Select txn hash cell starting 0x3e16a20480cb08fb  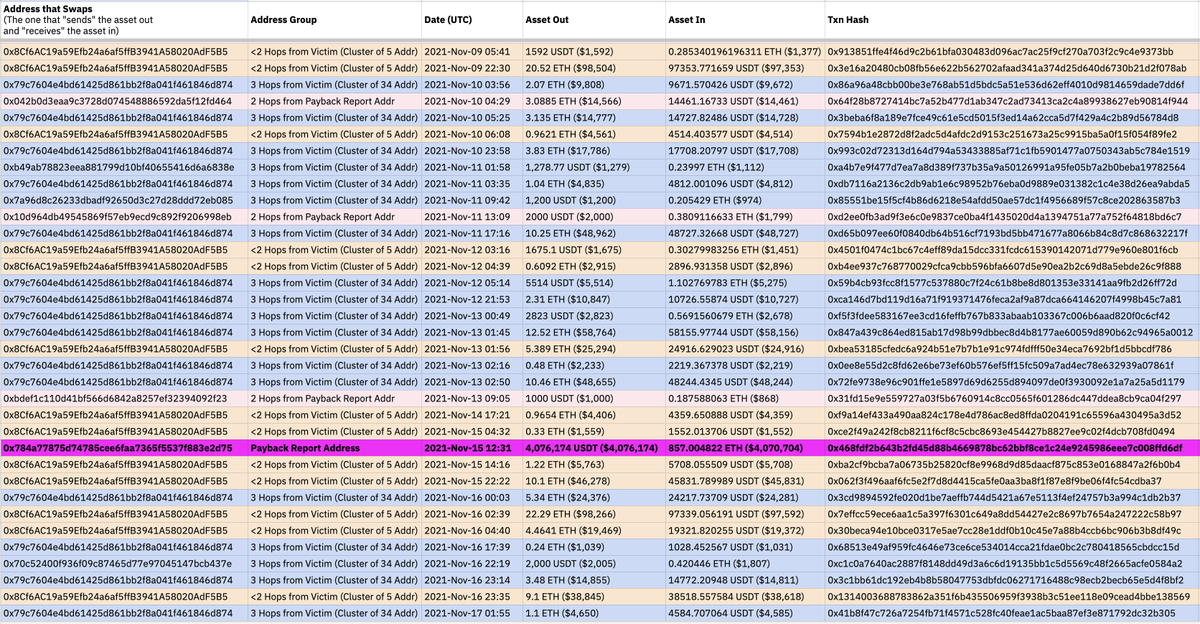(x=1012, y=68)
